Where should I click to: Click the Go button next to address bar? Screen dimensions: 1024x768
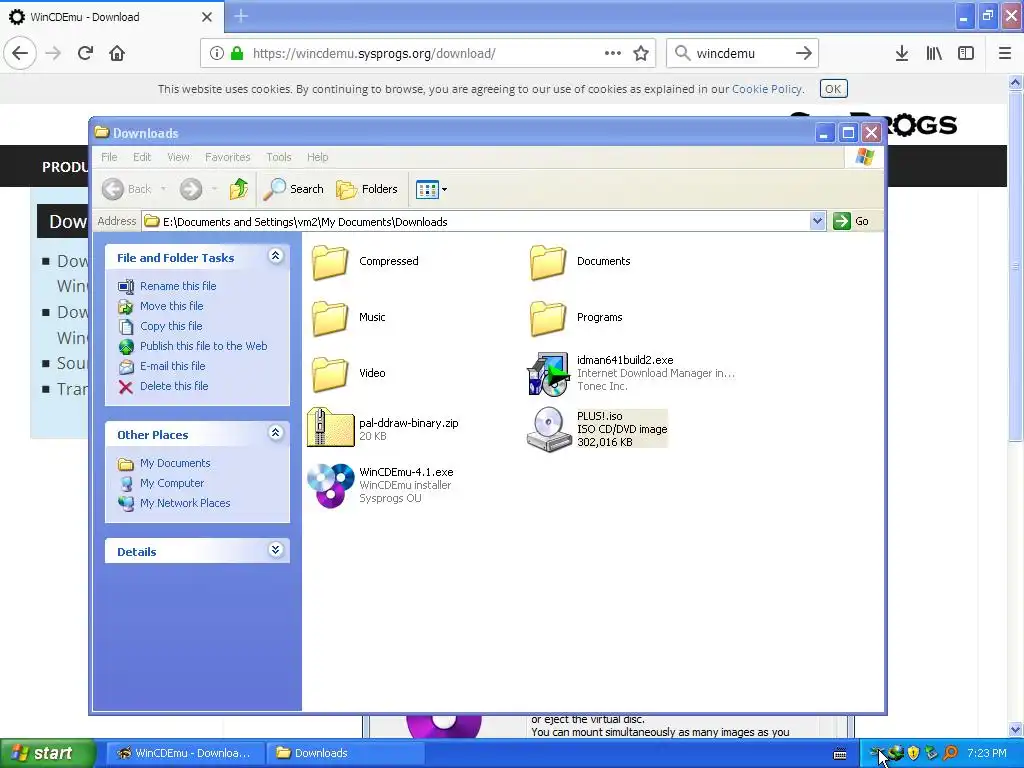(851, 221)
